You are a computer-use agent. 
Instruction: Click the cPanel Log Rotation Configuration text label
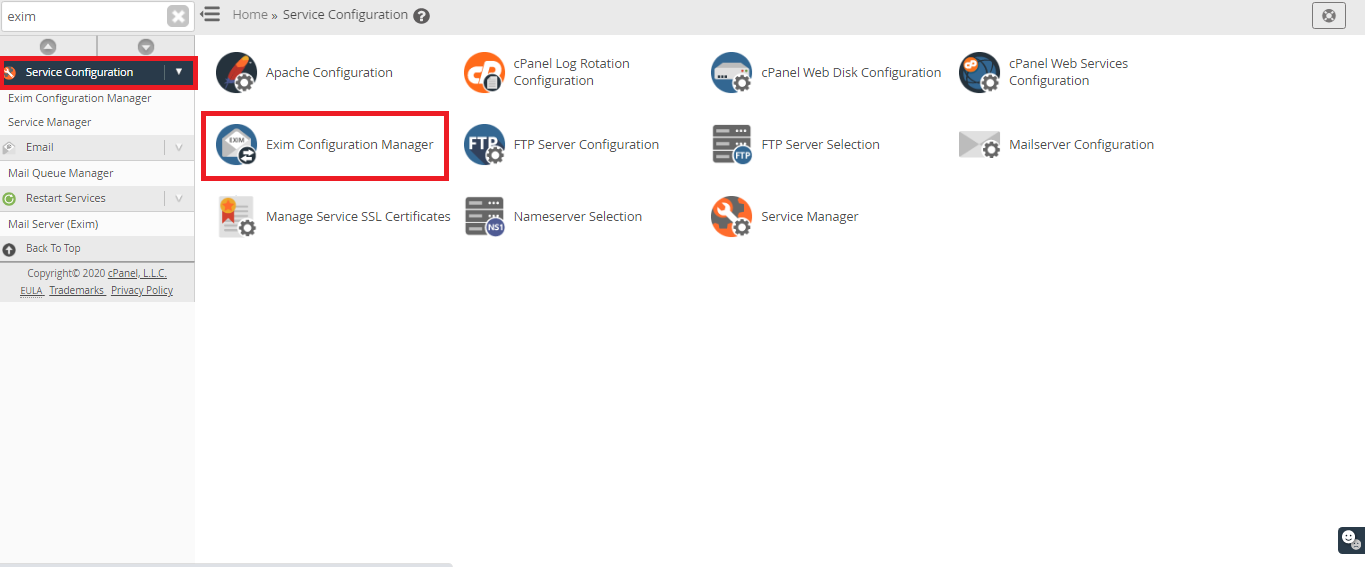click(x=572, y=72)
